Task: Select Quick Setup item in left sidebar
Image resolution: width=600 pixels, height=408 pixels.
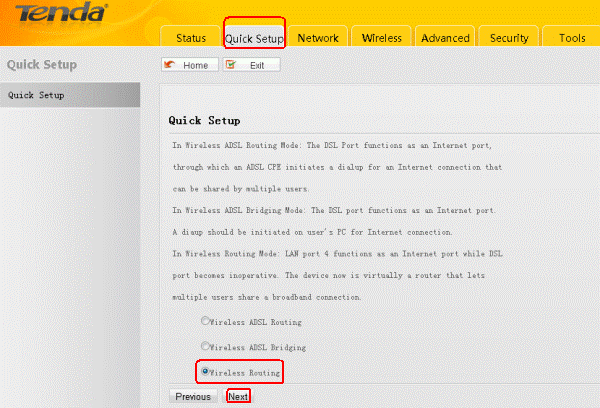Action: (36, 95)
